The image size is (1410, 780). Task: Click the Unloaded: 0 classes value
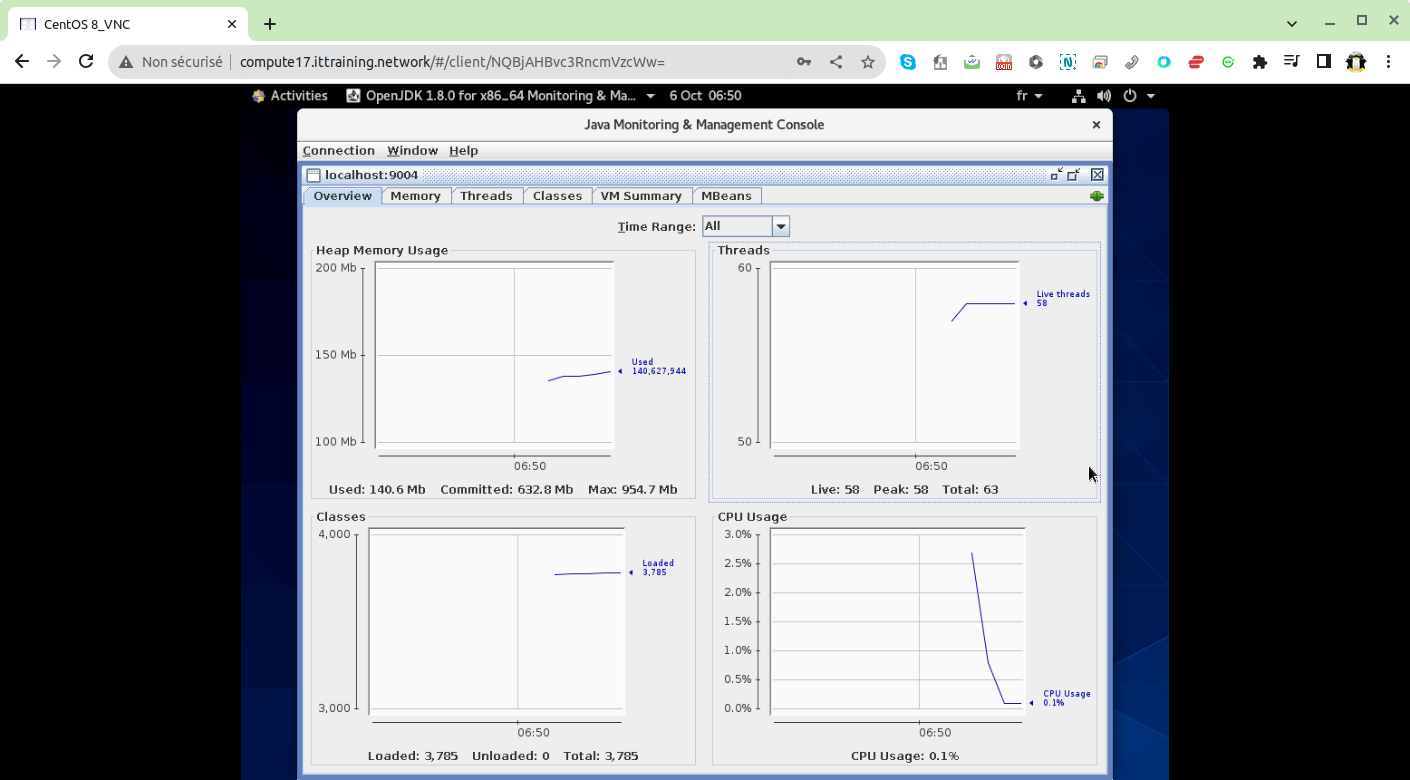point(511,756)
